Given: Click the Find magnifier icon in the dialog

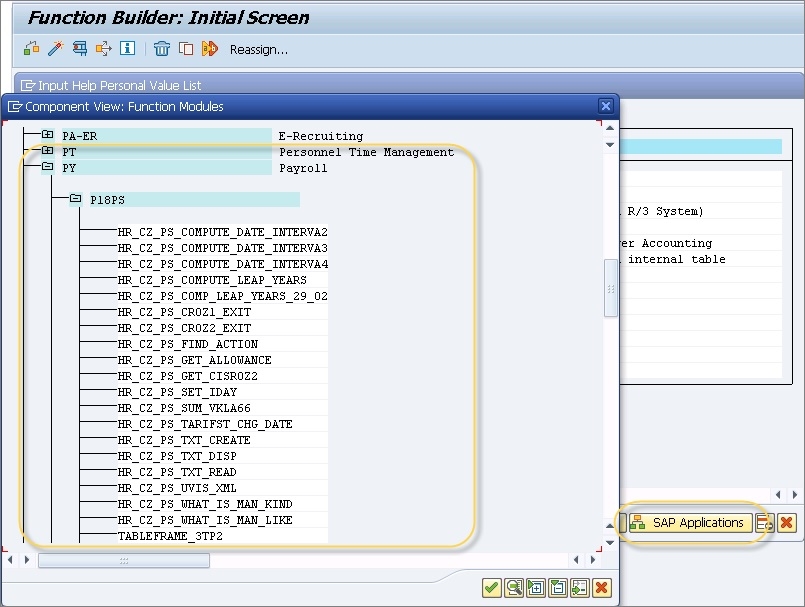Looking at the screenshot, I should 513,588.
